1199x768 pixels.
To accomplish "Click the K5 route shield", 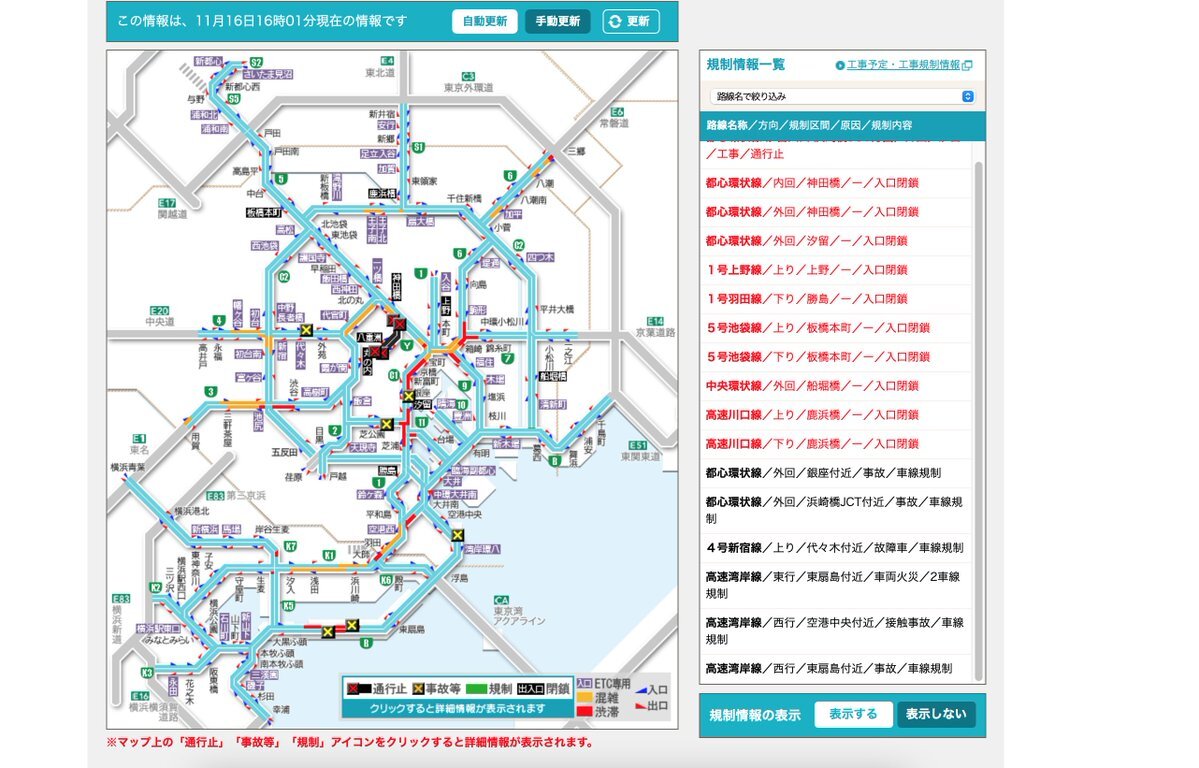I will pos(288,606).
